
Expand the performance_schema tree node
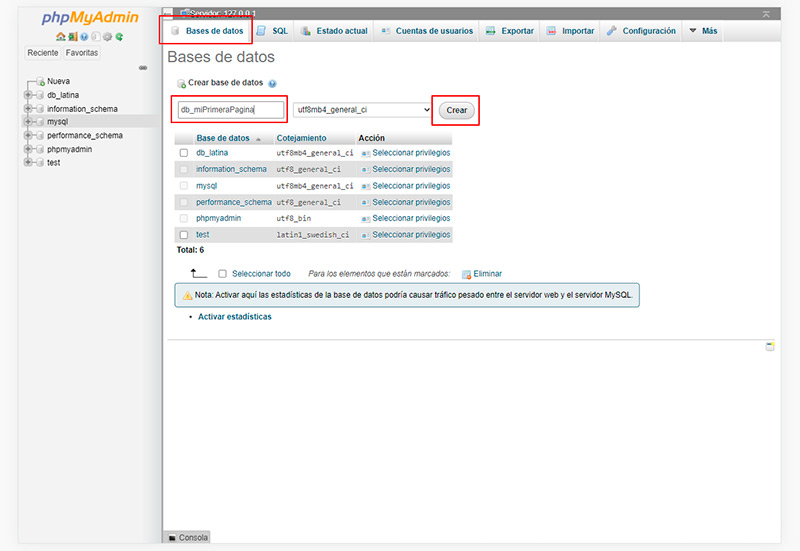pos(28,136)
